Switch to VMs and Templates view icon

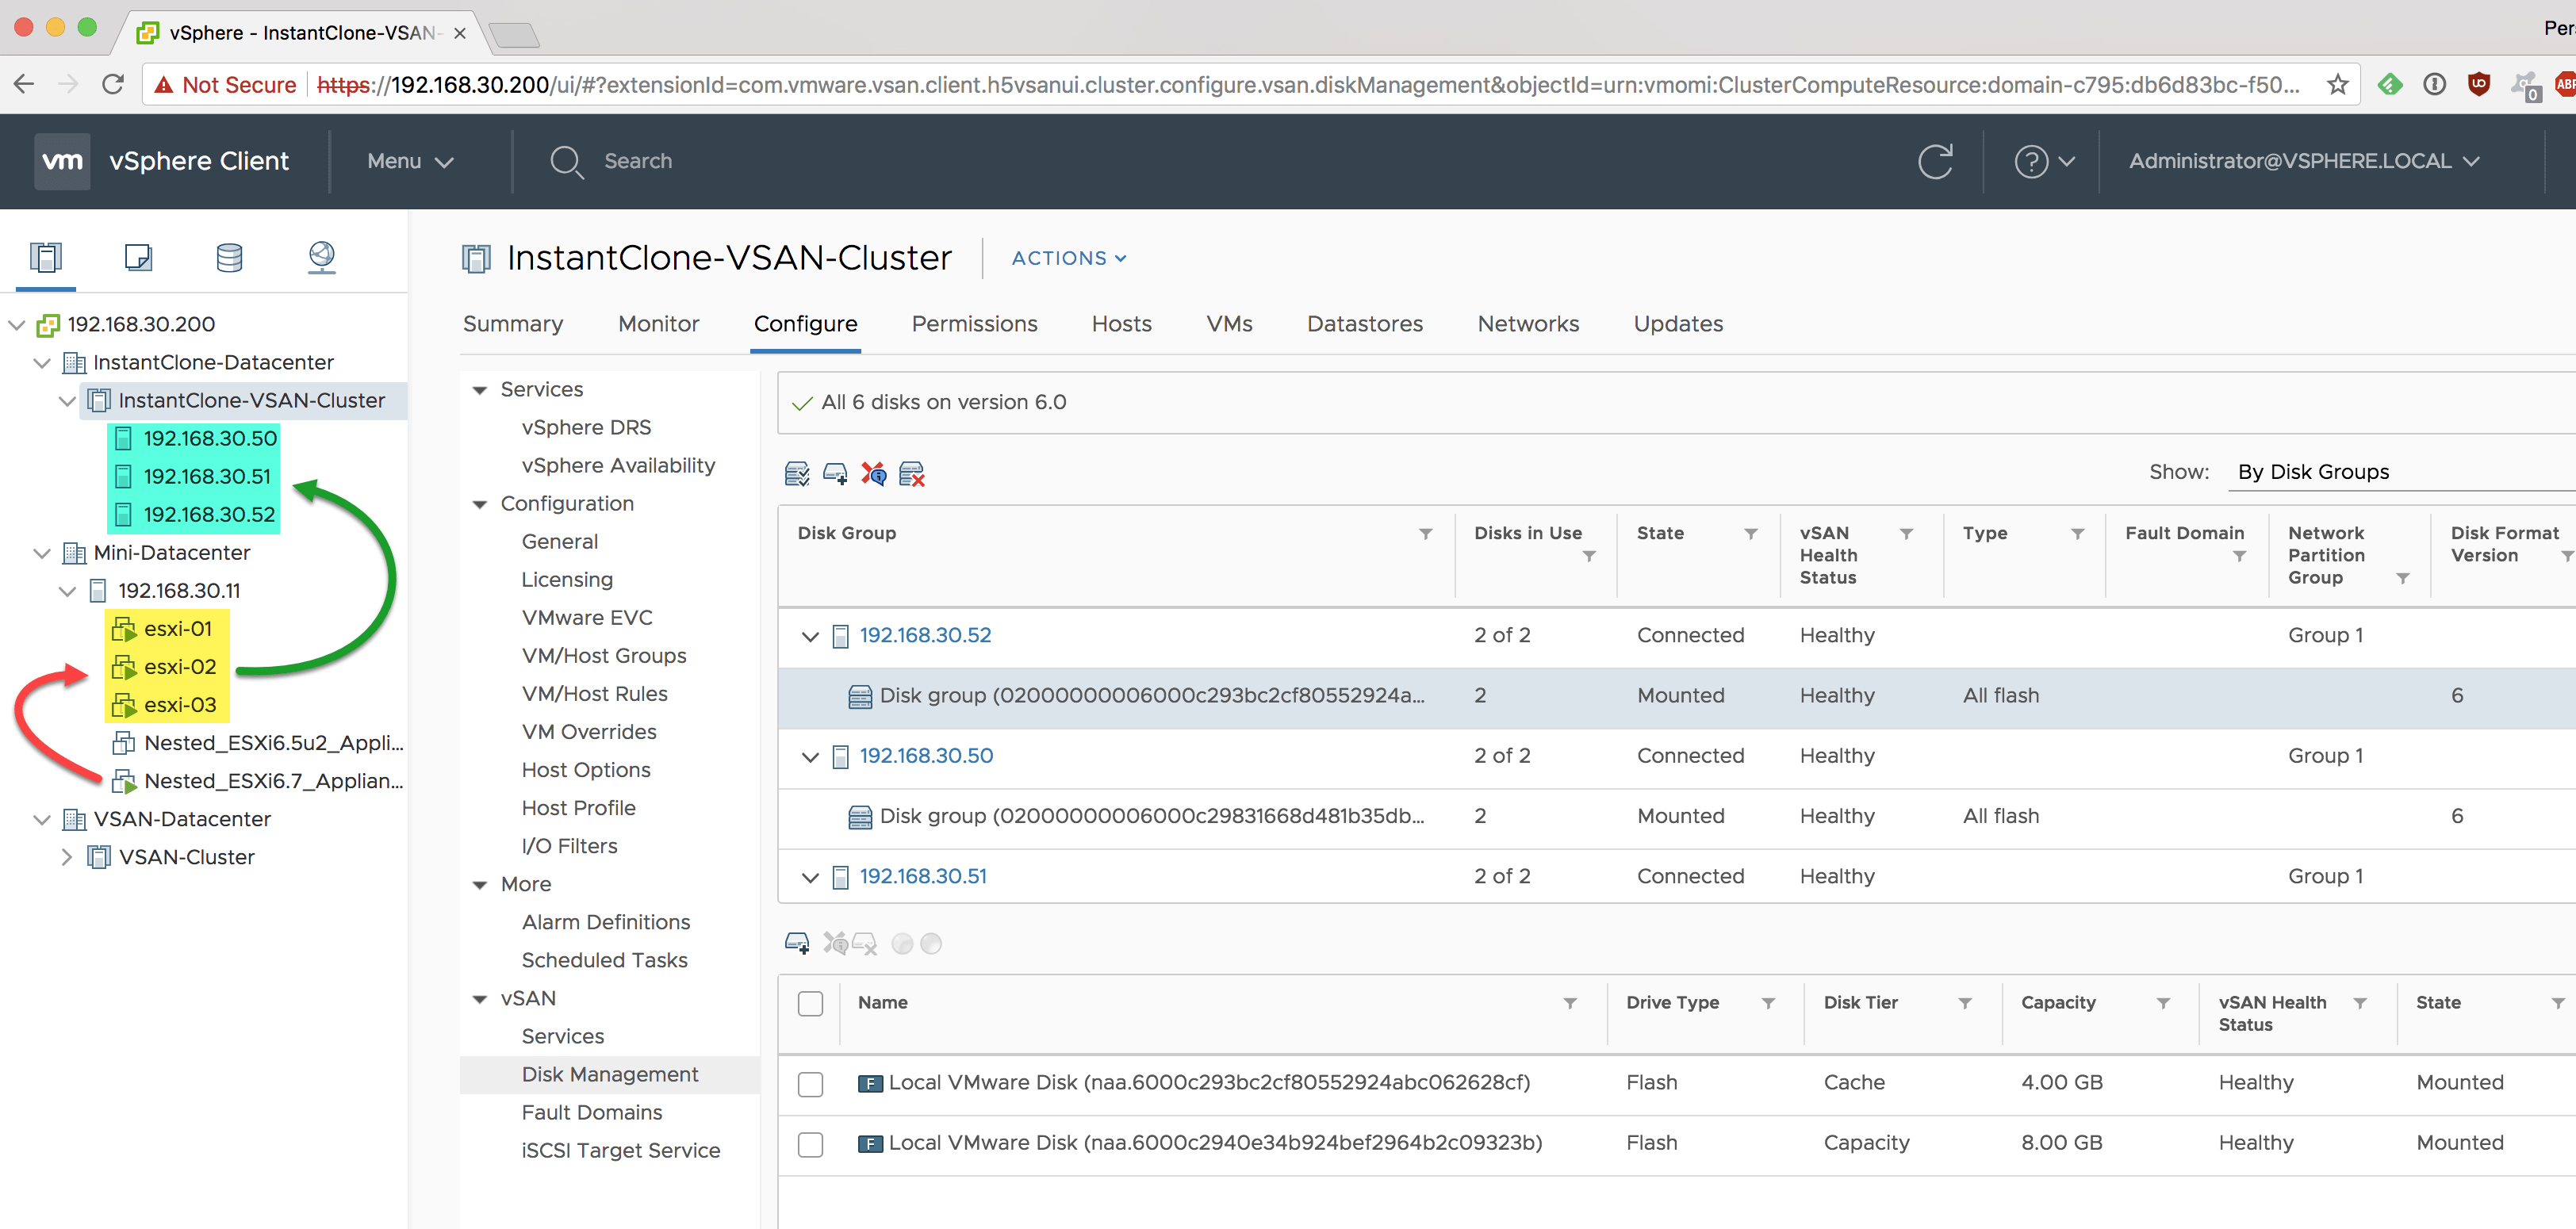tap(138, 258)
